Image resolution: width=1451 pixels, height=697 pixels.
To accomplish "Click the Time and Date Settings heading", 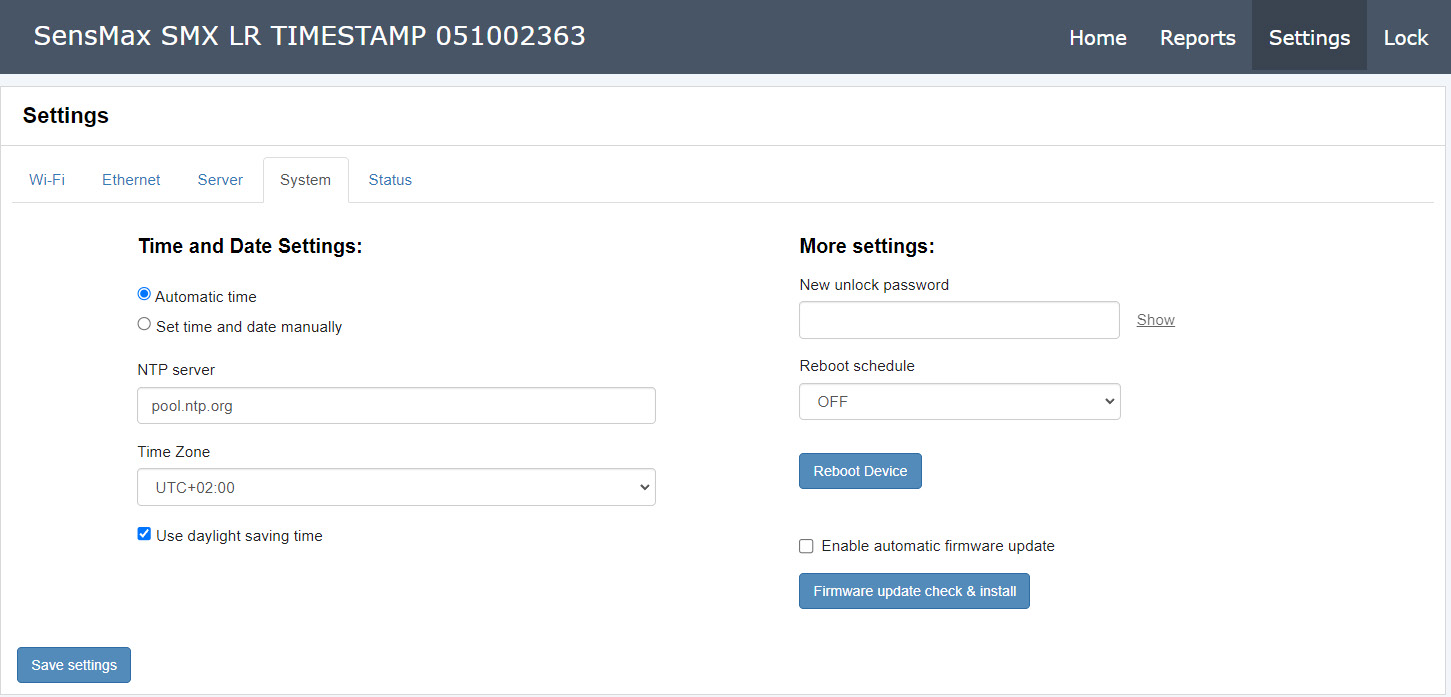I will point(250,246).
